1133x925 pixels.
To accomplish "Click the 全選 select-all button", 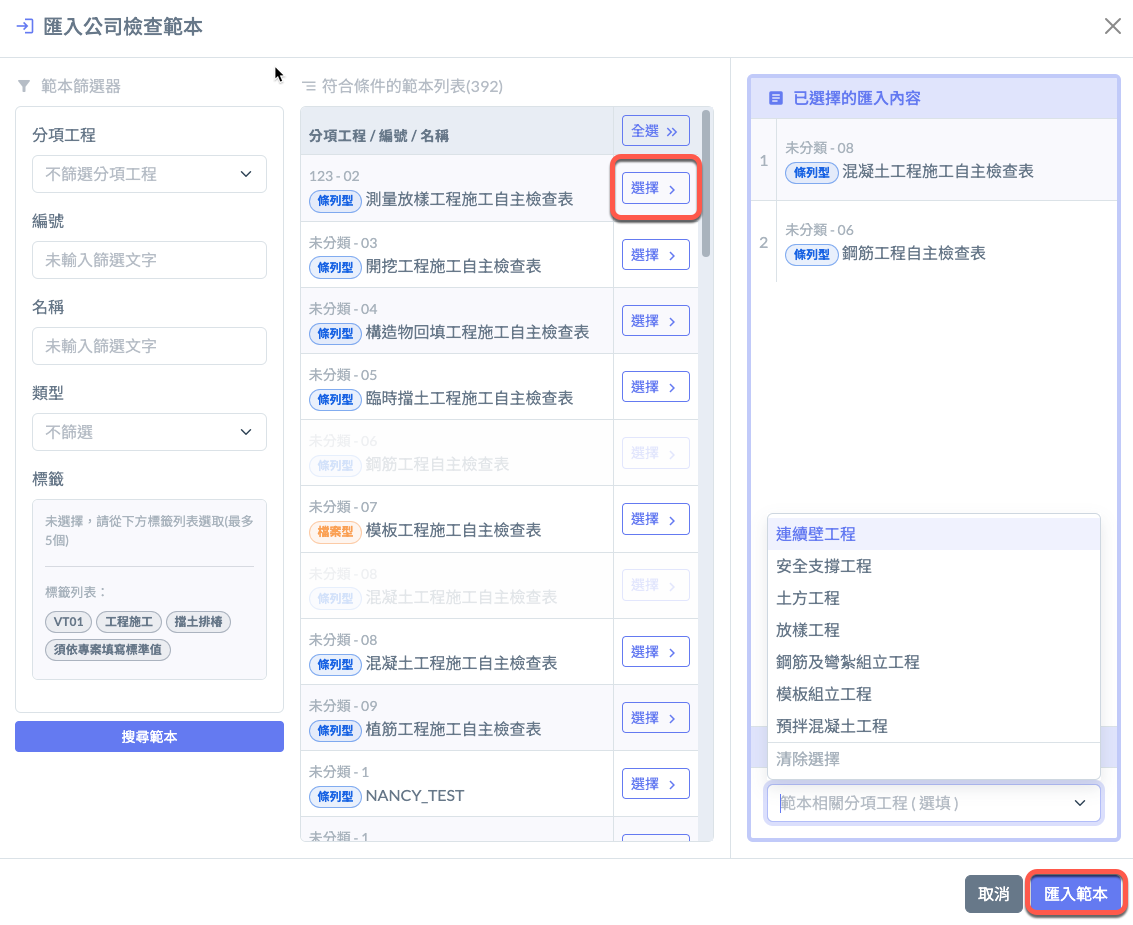I will 655,131.
